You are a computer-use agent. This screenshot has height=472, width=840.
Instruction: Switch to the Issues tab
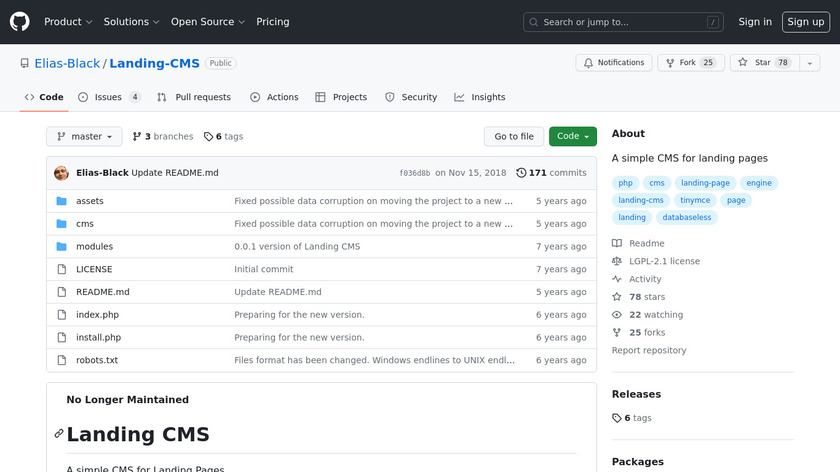coord(108,97)
